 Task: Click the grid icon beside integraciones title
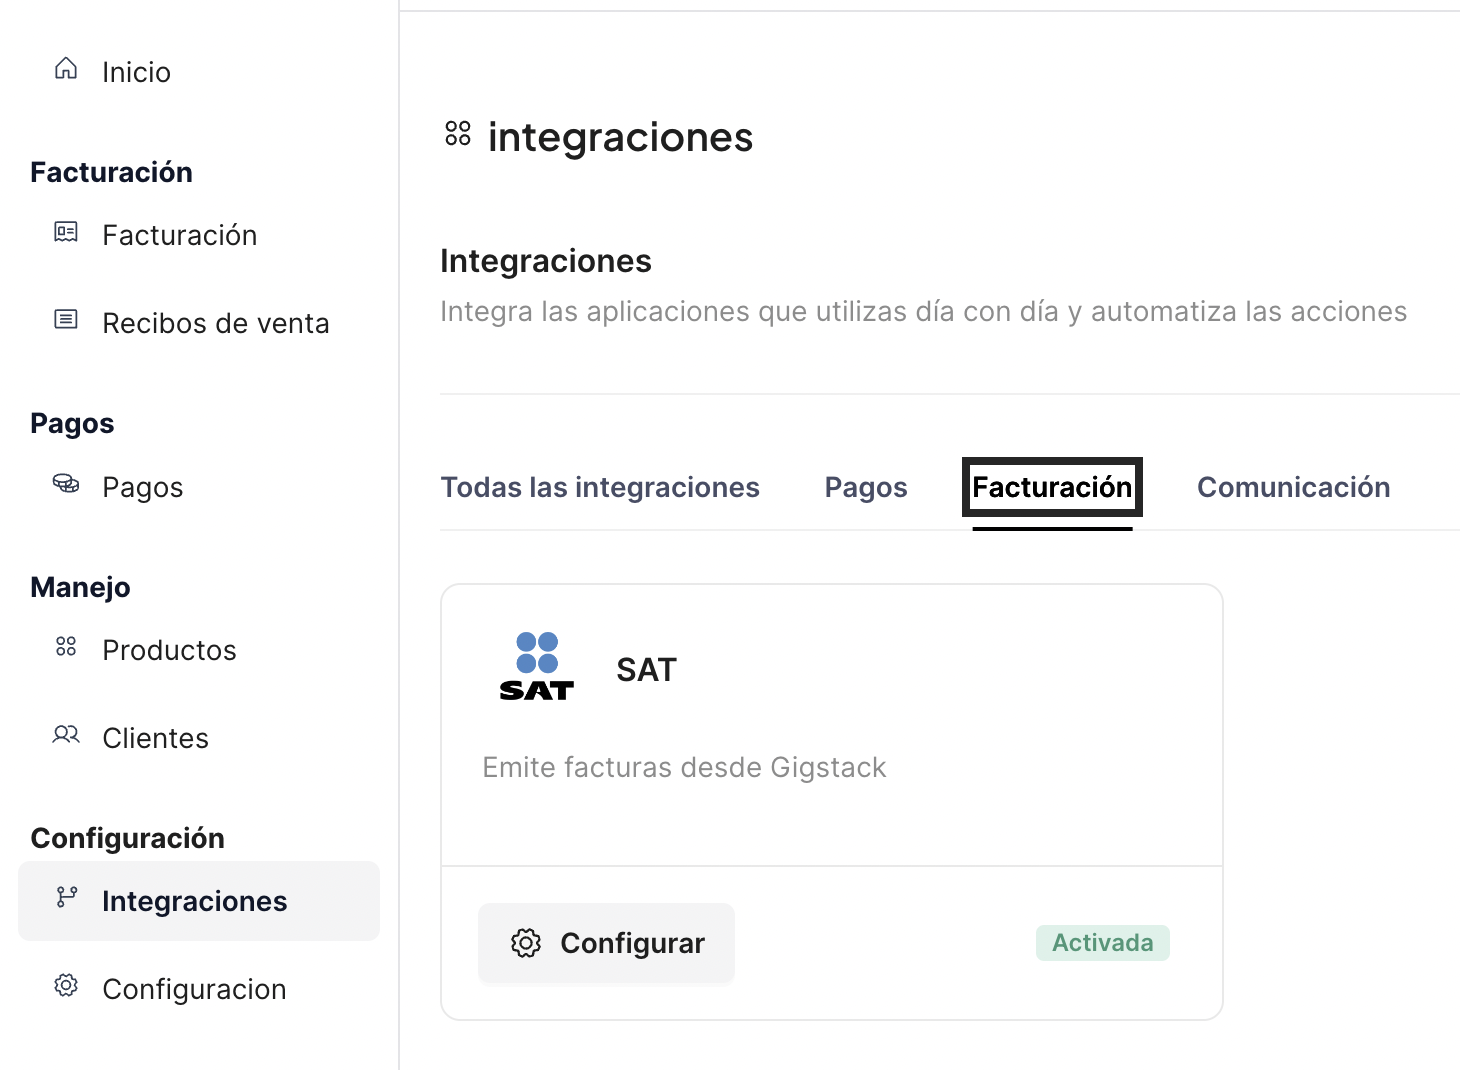point(458,134)
